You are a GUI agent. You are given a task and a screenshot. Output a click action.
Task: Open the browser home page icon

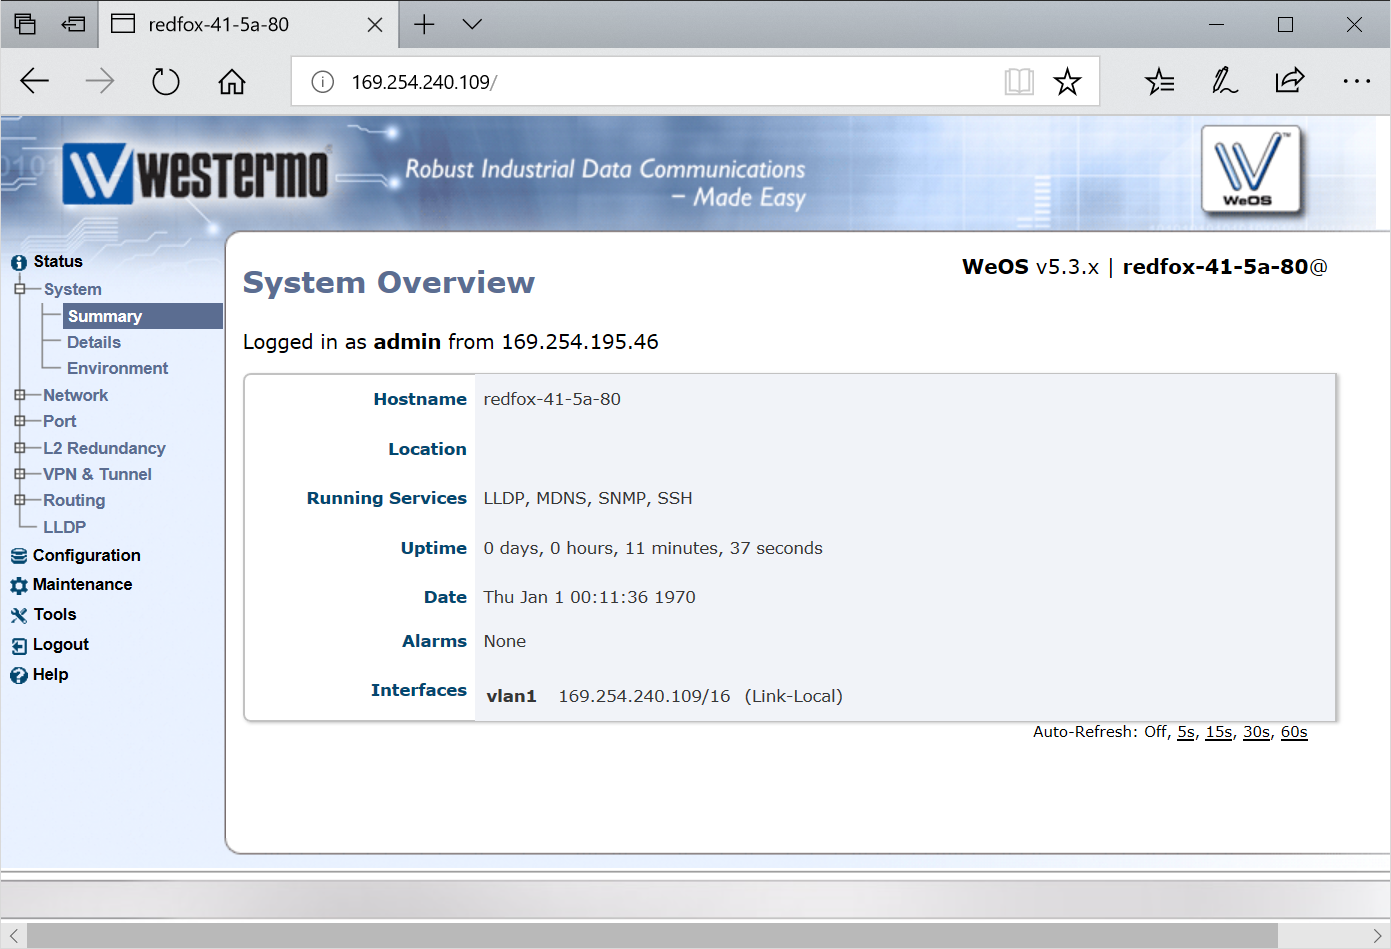pyautogui.click(x=232, y=81)
